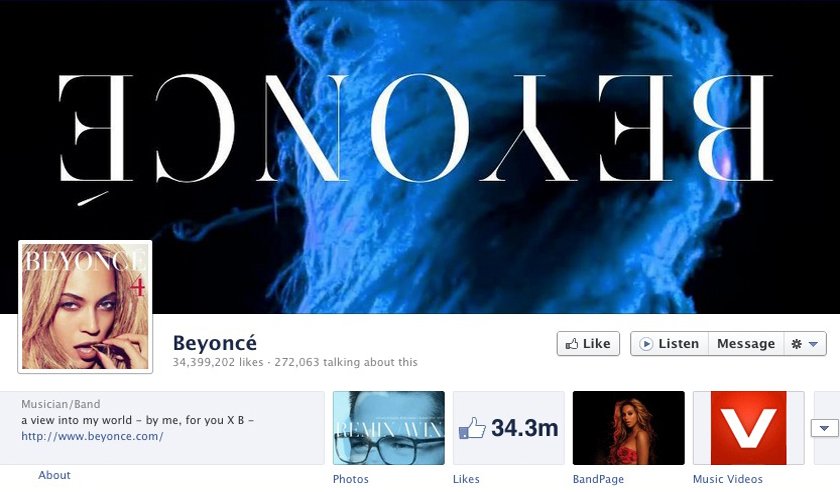Select the Music Videos label
The height and width of the screenshot is (492, 840).
click(x=728, y=479)
